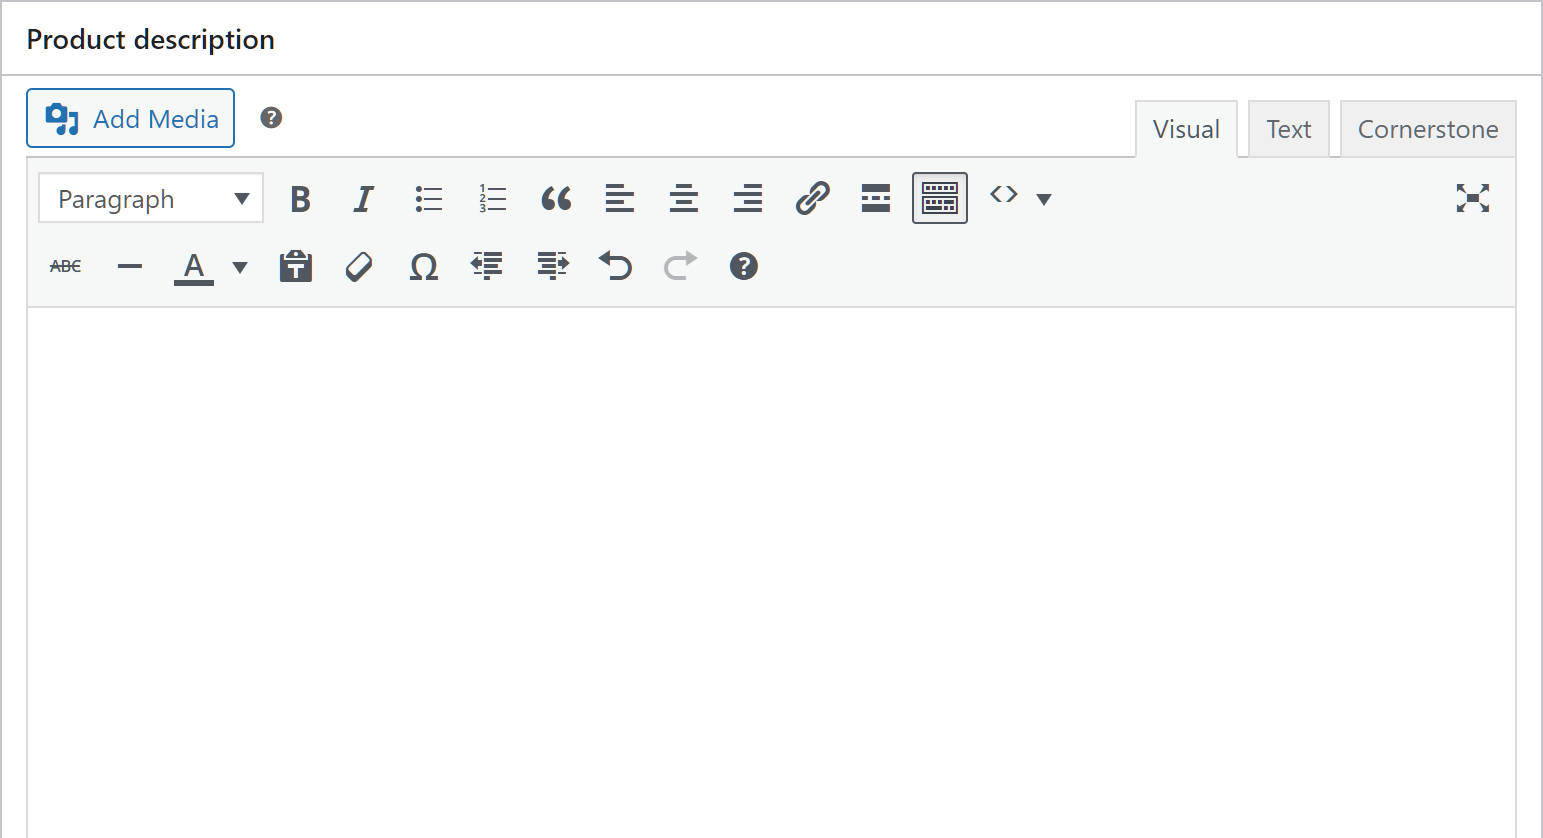1543x838 pixels.
Task: Decrease the paragraph indent
Action: coord(488,266)
